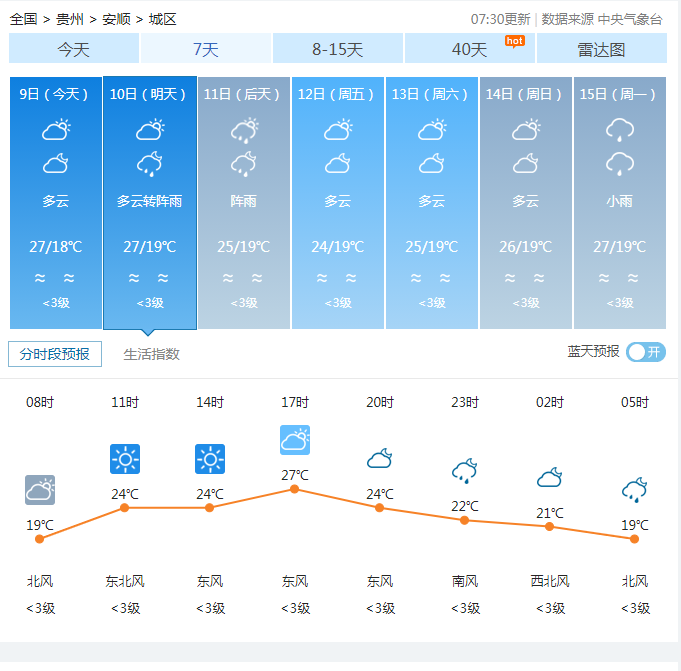Click partly cloudy icon at 17时
The image size is (681, 671).
point(295,440)
